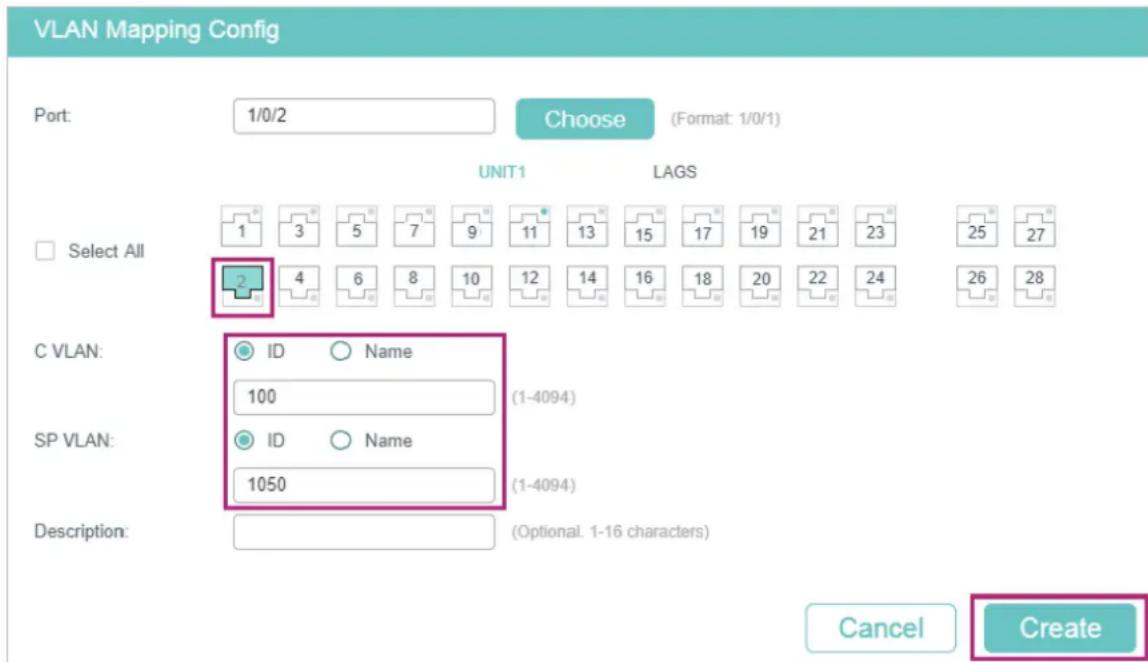
Task: Choose C VLAN Name radio button
Action: click(x=340, y=352)
